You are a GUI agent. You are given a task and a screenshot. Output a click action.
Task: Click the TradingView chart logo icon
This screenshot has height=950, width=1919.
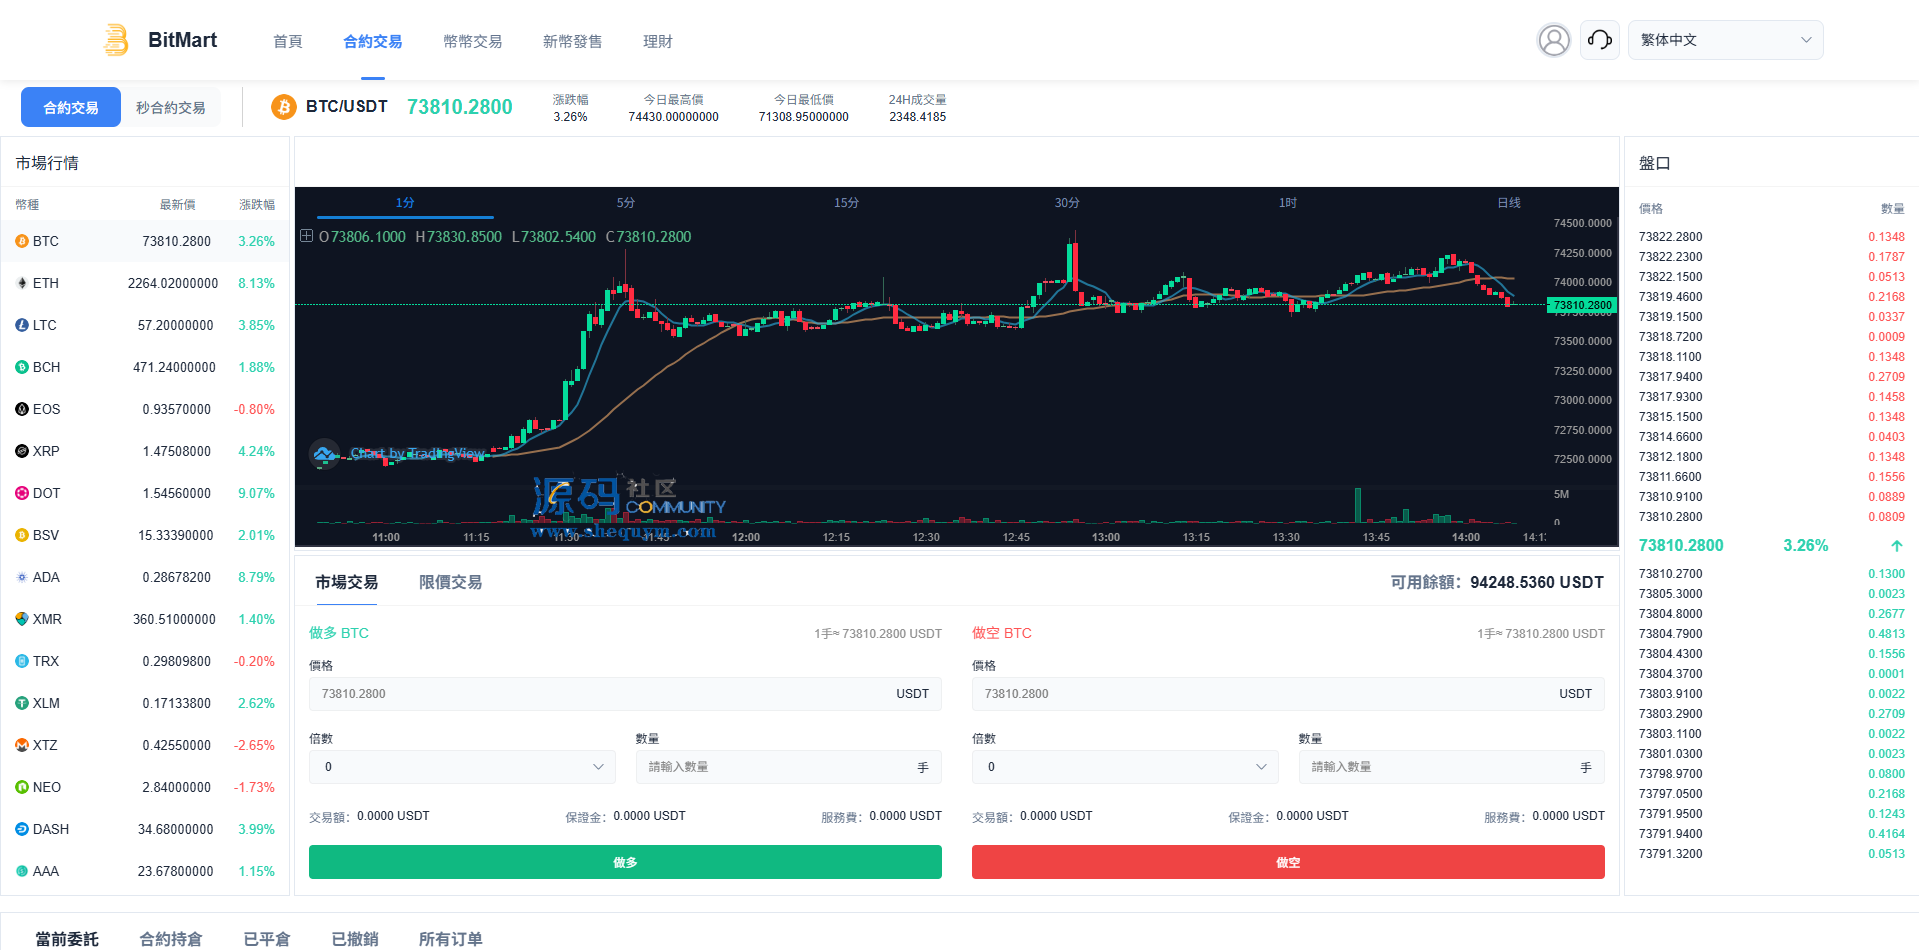coord(325,453)
